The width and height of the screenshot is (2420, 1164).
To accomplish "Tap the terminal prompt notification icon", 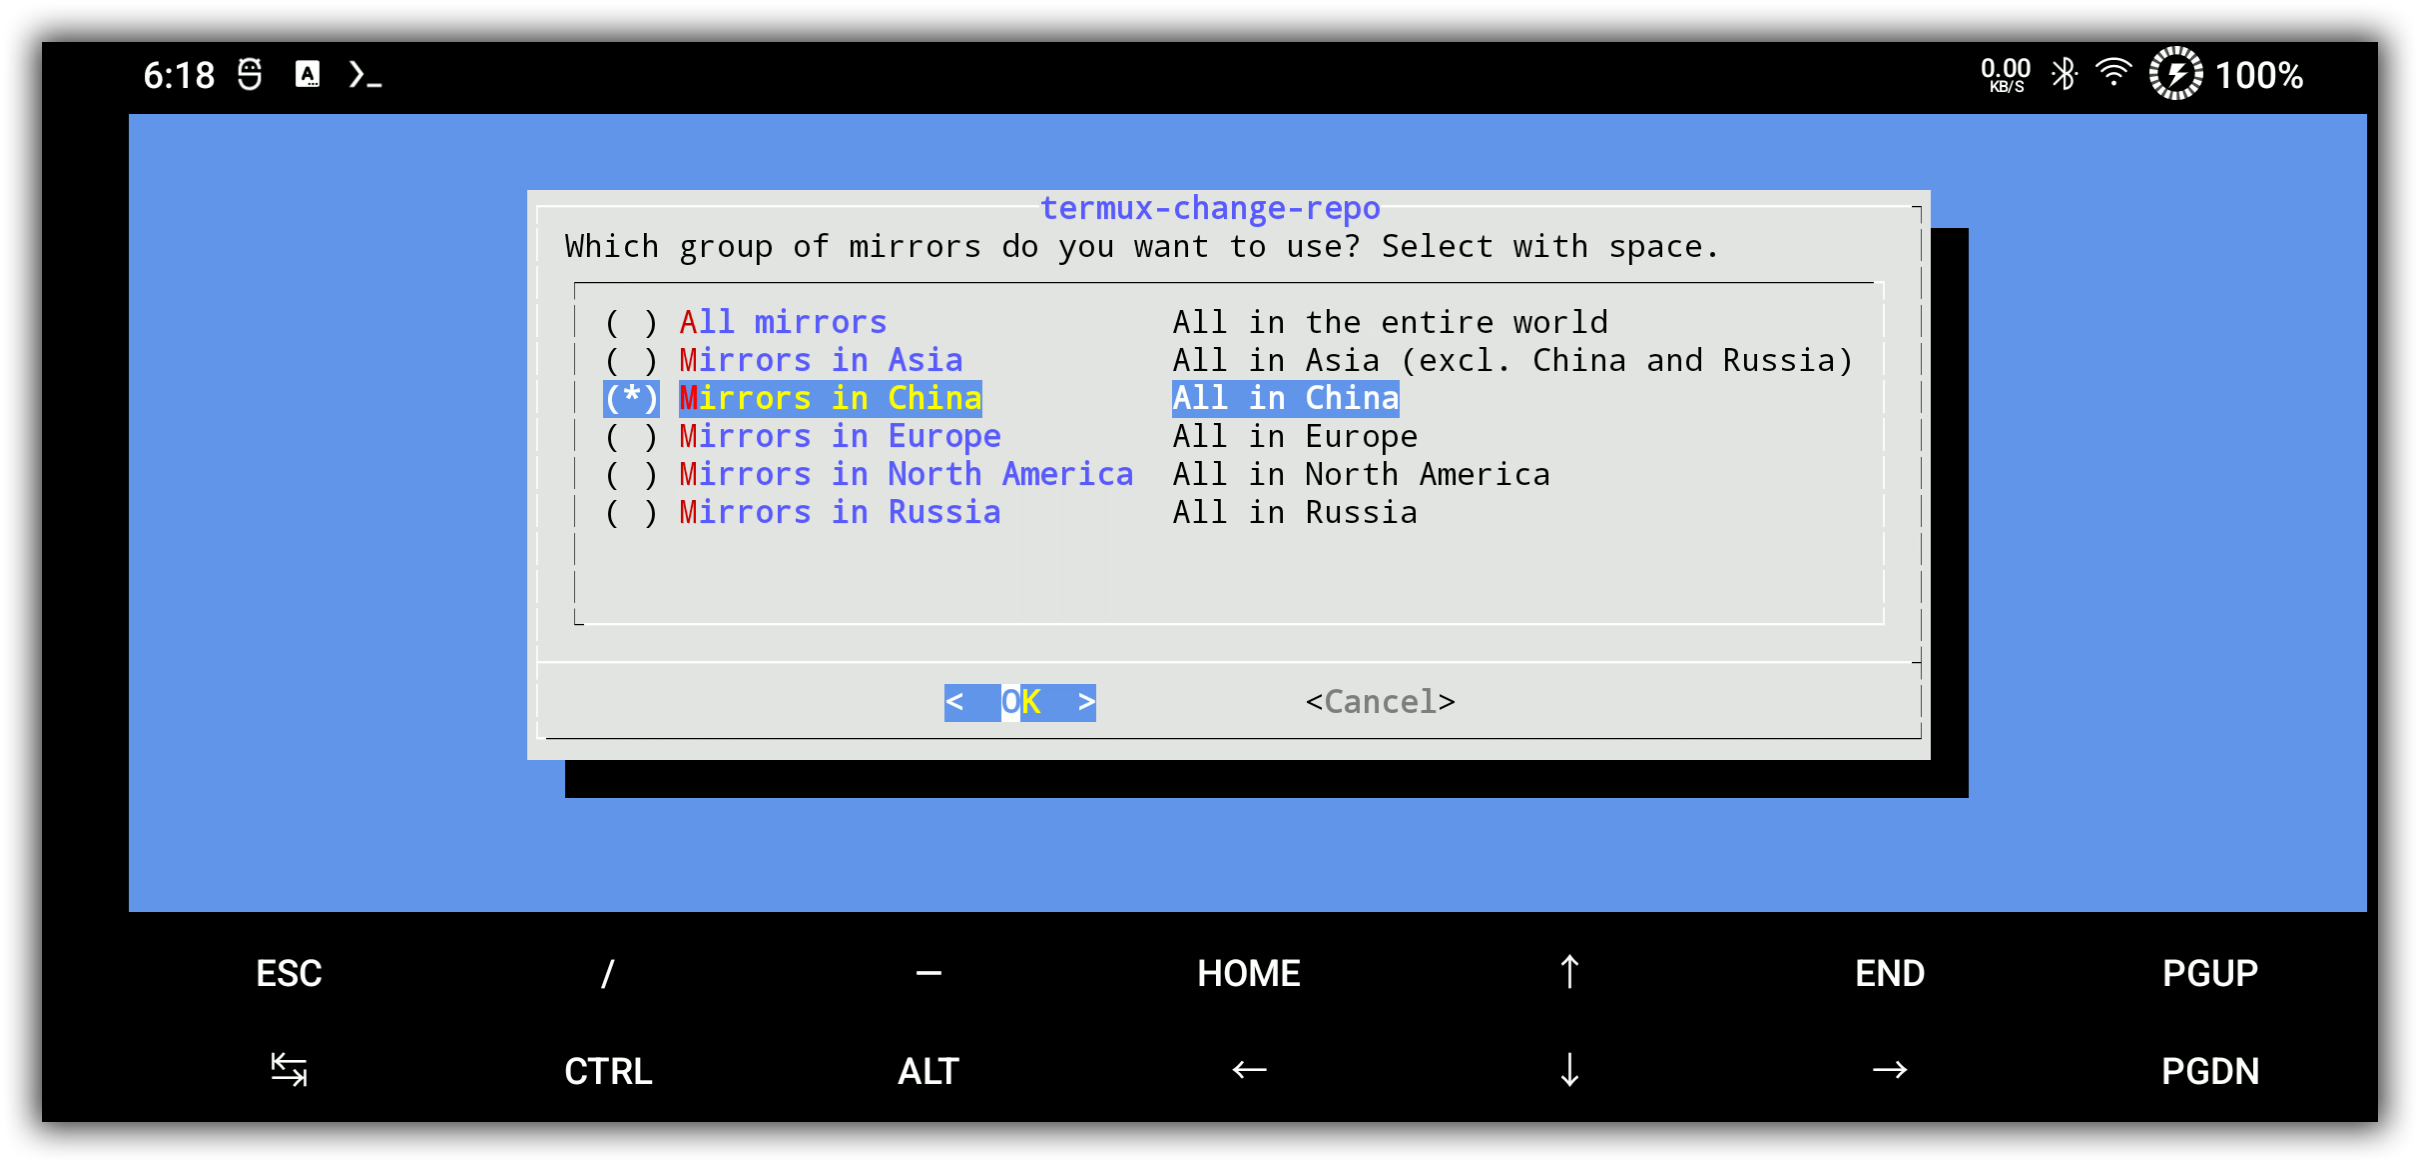I will pyautogui.click(x=365, y=75).
